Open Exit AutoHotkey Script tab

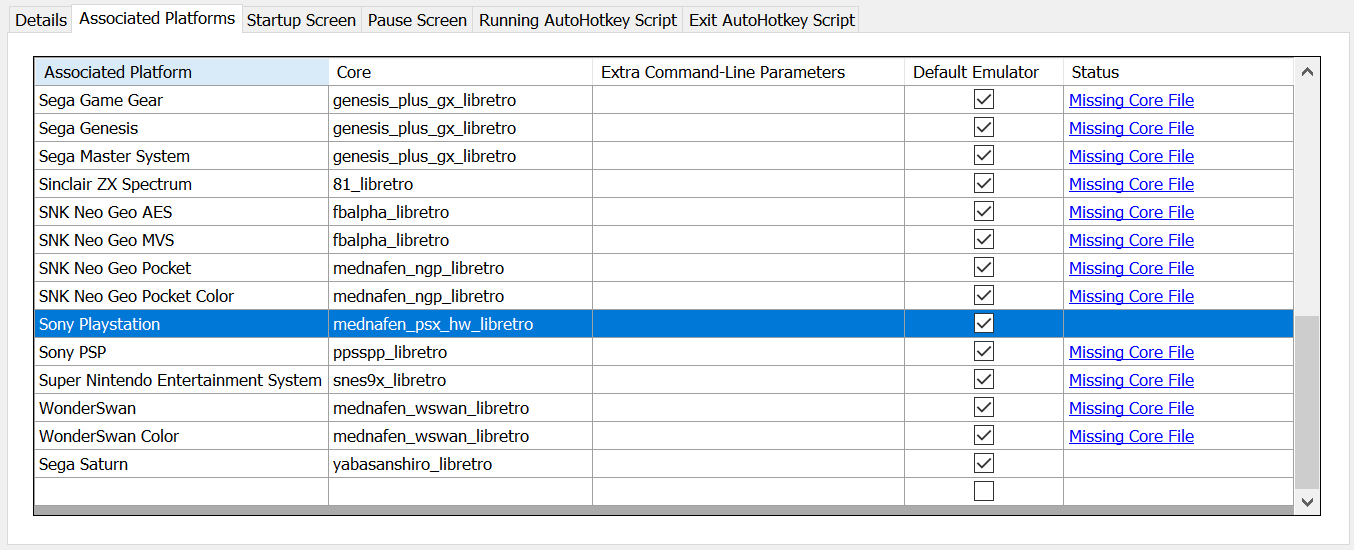(772, 20)
